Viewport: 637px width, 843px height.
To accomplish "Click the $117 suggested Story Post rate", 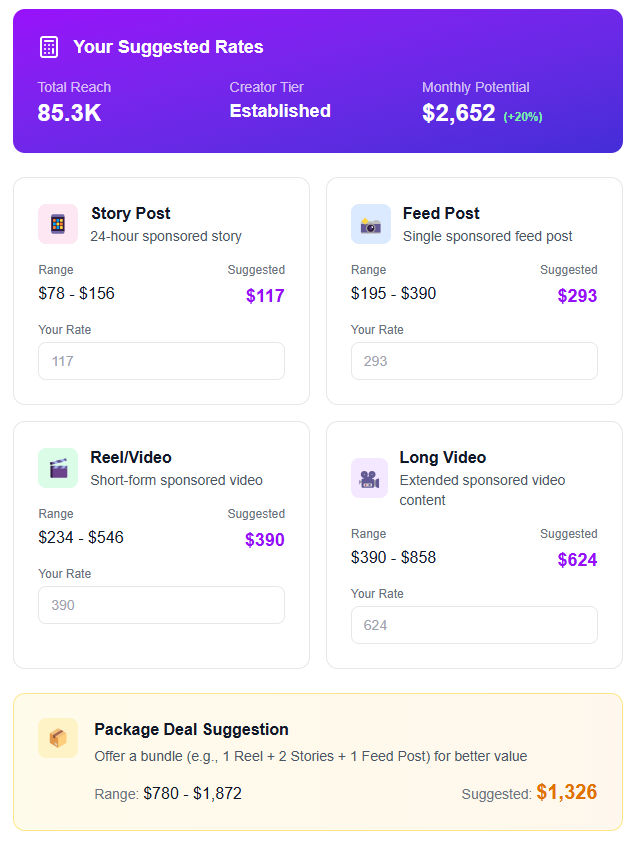I will [265, 296].
